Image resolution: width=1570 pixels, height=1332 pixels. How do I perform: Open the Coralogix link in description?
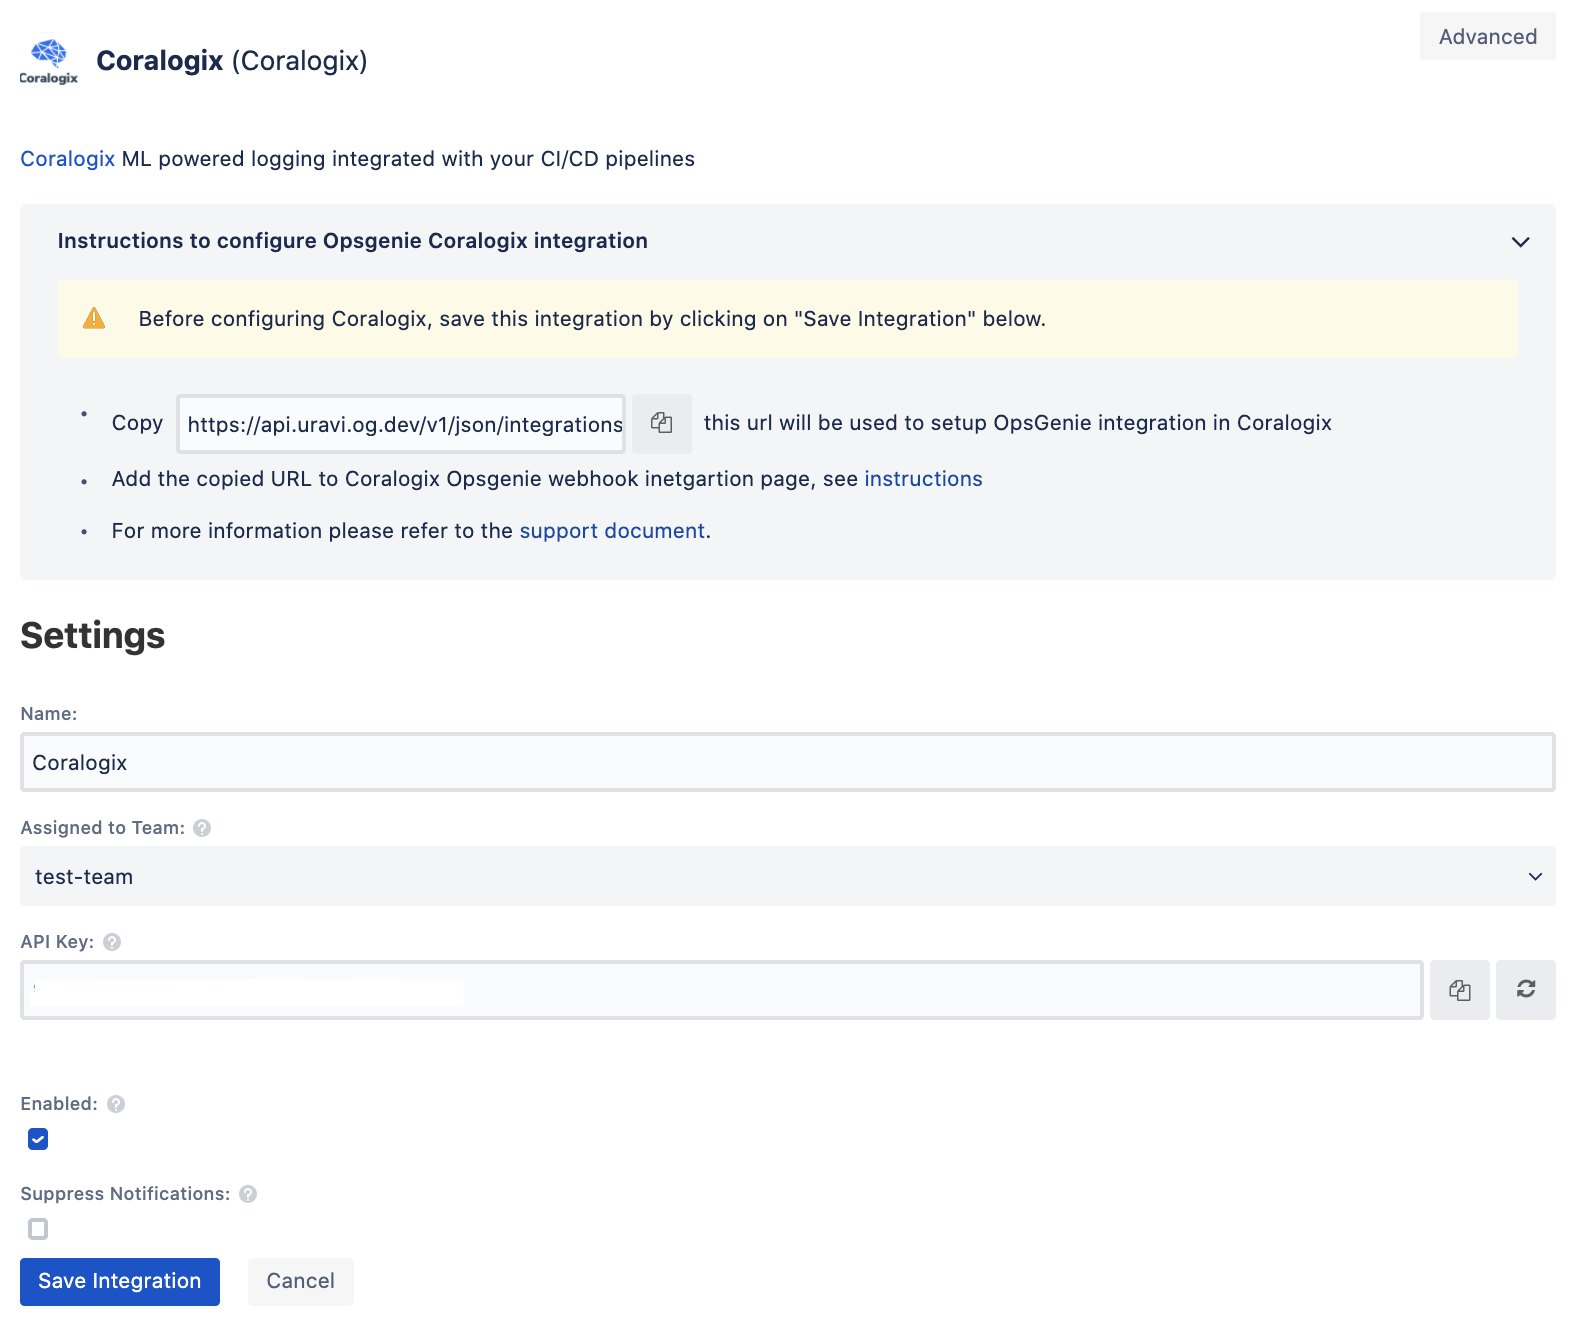tap(68, 159)
